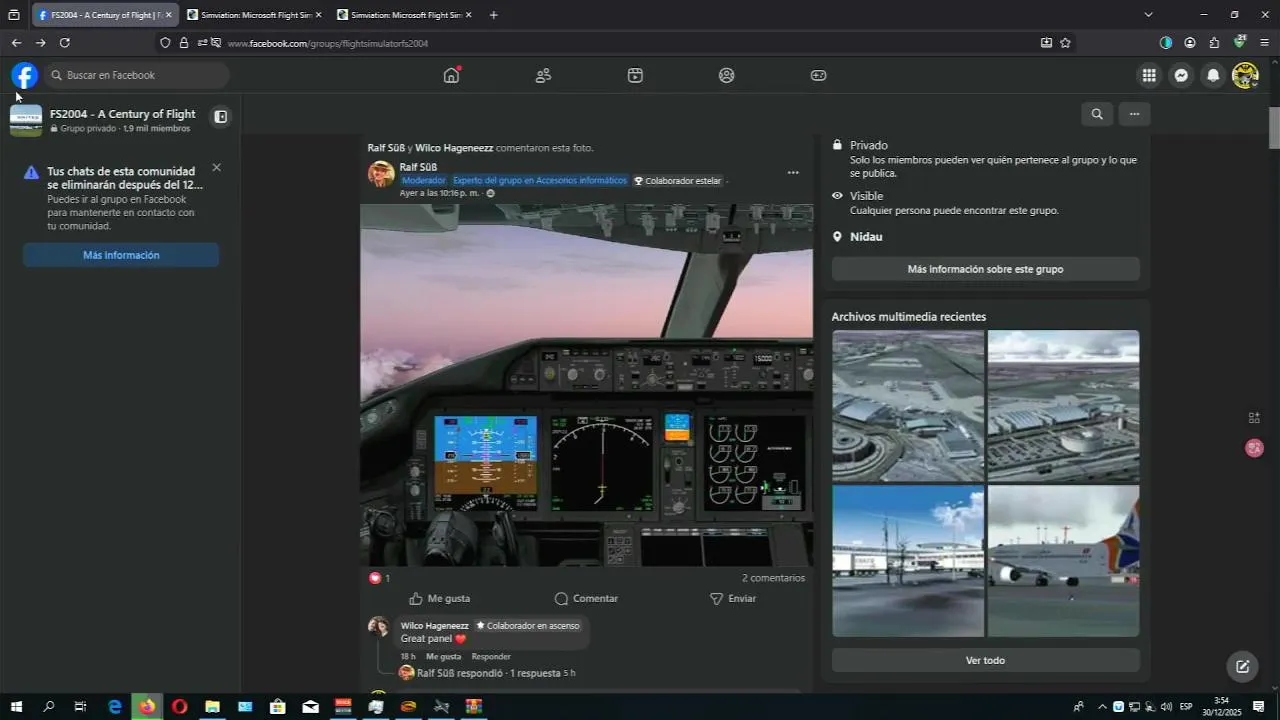
Task: Open Firefox View tab overview icon
Action: pos(14,15)
